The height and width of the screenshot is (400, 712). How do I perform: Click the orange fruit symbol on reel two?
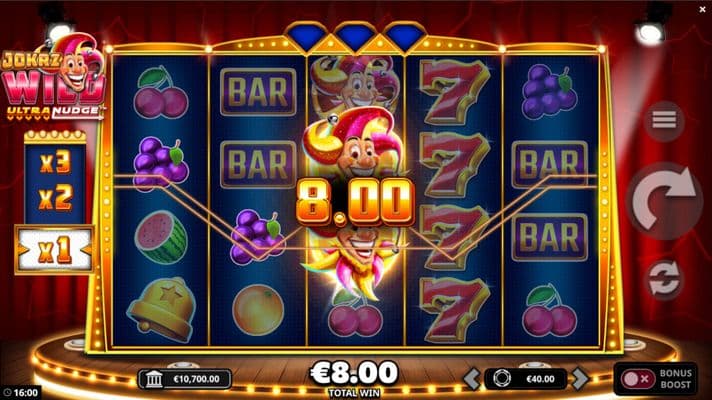click(258, 310)
